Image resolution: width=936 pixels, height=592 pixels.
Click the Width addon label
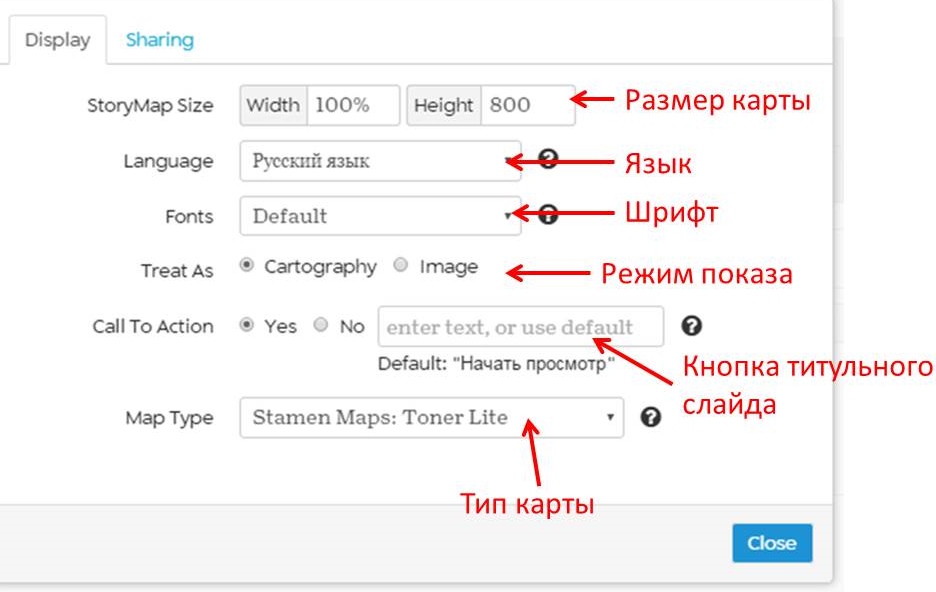tap(273, 105)
